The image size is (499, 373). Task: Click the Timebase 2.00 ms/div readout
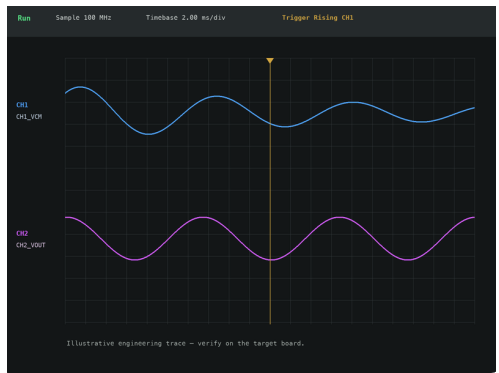186,18
